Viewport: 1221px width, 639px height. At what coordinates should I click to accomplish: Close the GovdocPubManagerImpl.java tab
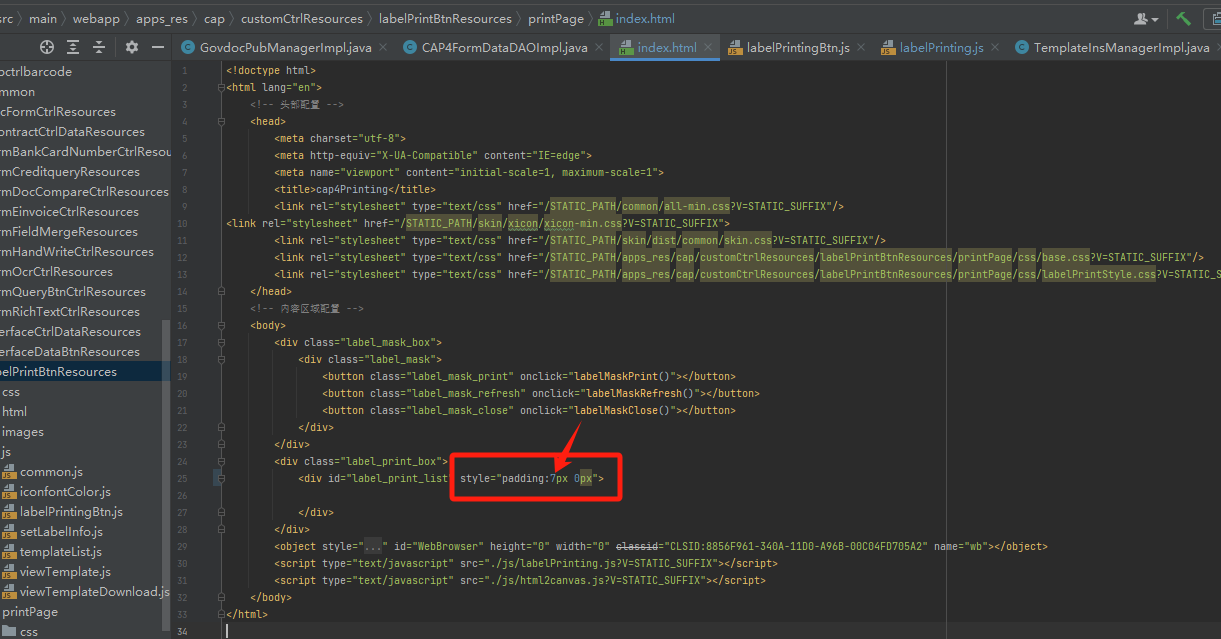(x=385, y=47)
